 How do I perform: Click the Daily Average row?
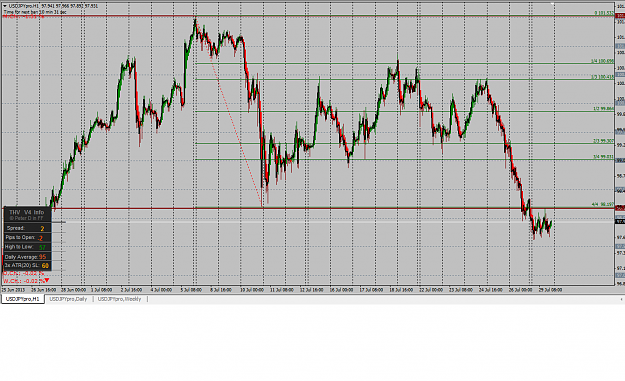click(x=27, y=257)
